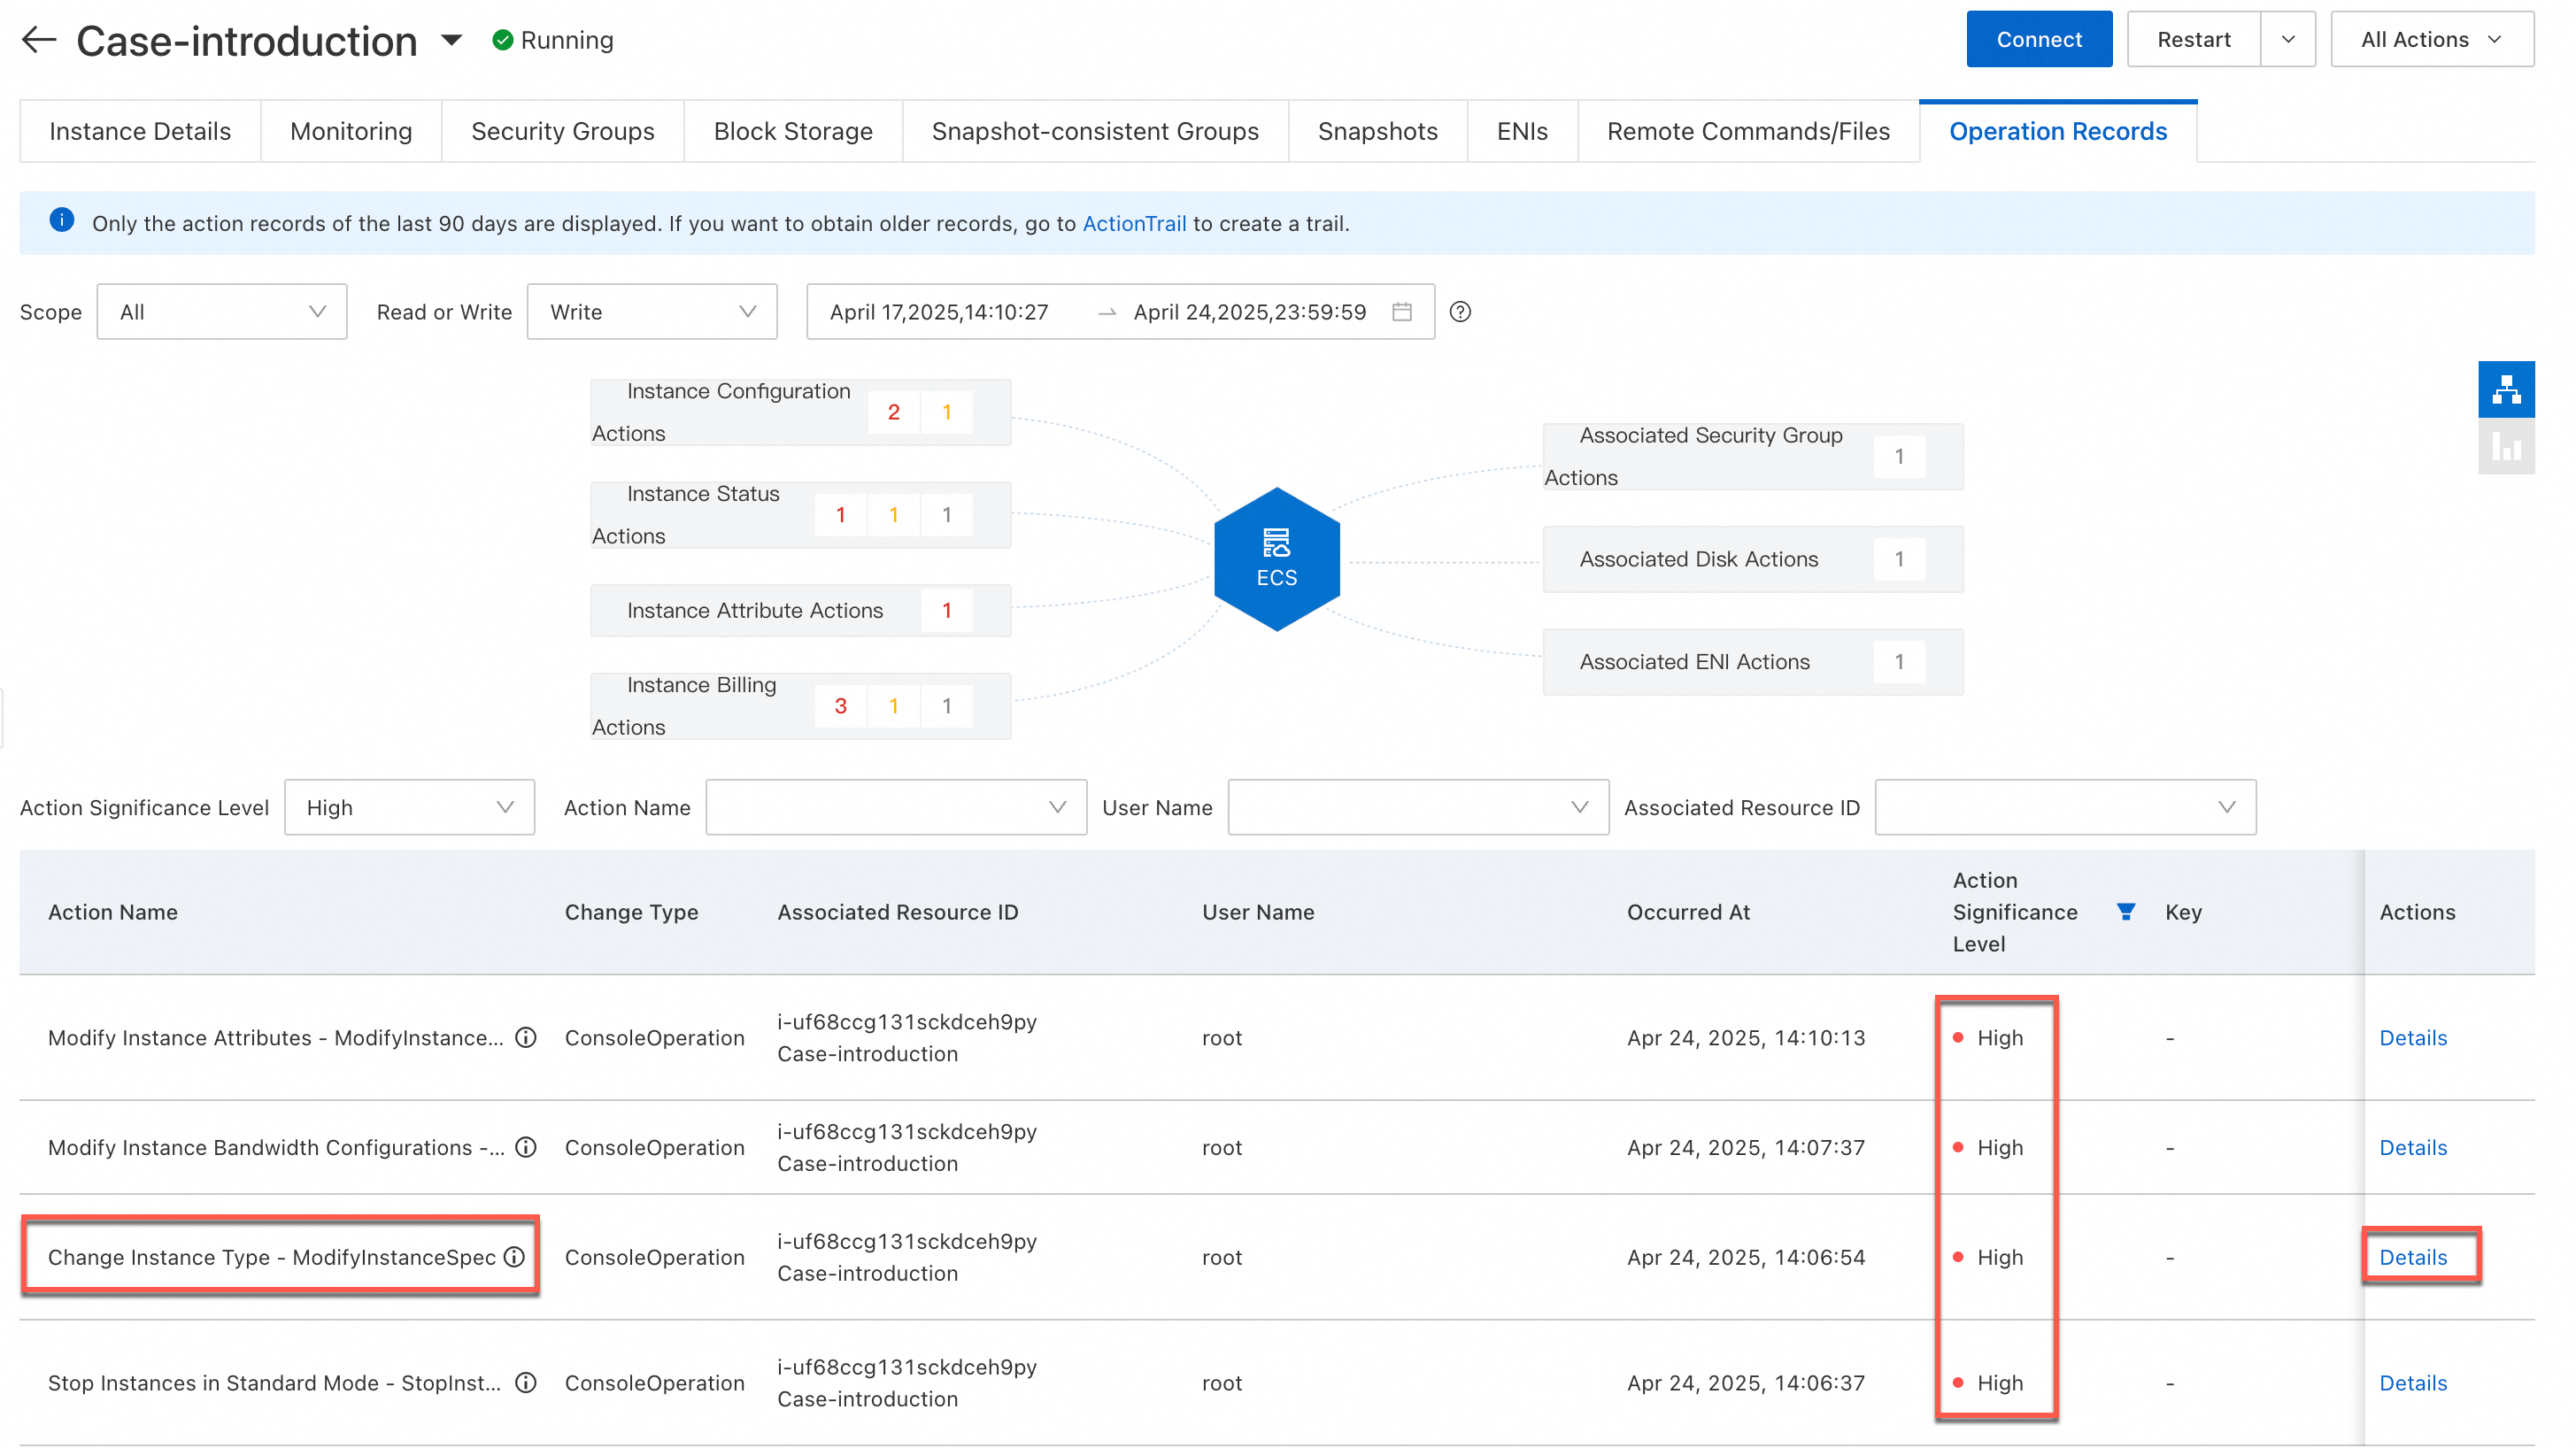The image size is (2576, 1448).
Task: Open Details for Change Instance Type row
Action: tap(2413, 1257)
